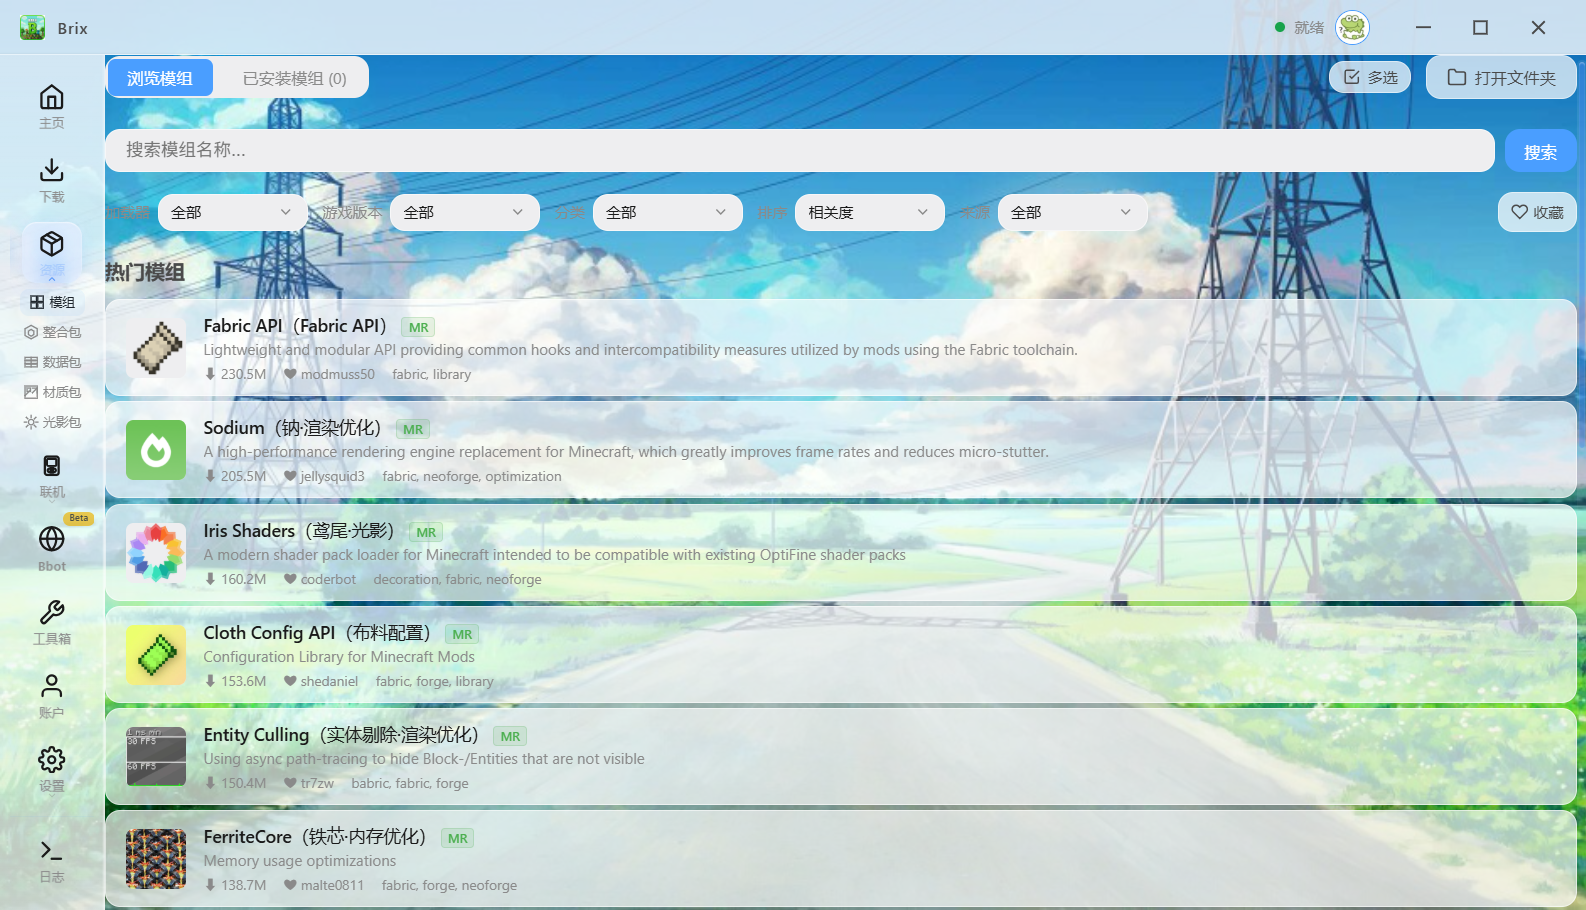This screenshot has width=1586, height=910.
Task: Go to the 主页 home page
Action: coord(52,107)
